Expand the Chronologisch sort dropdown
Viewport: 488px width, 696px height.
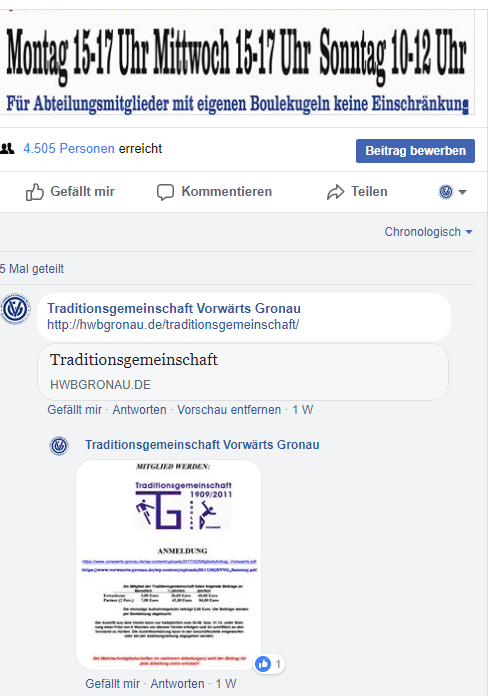(x=428, y=232)
